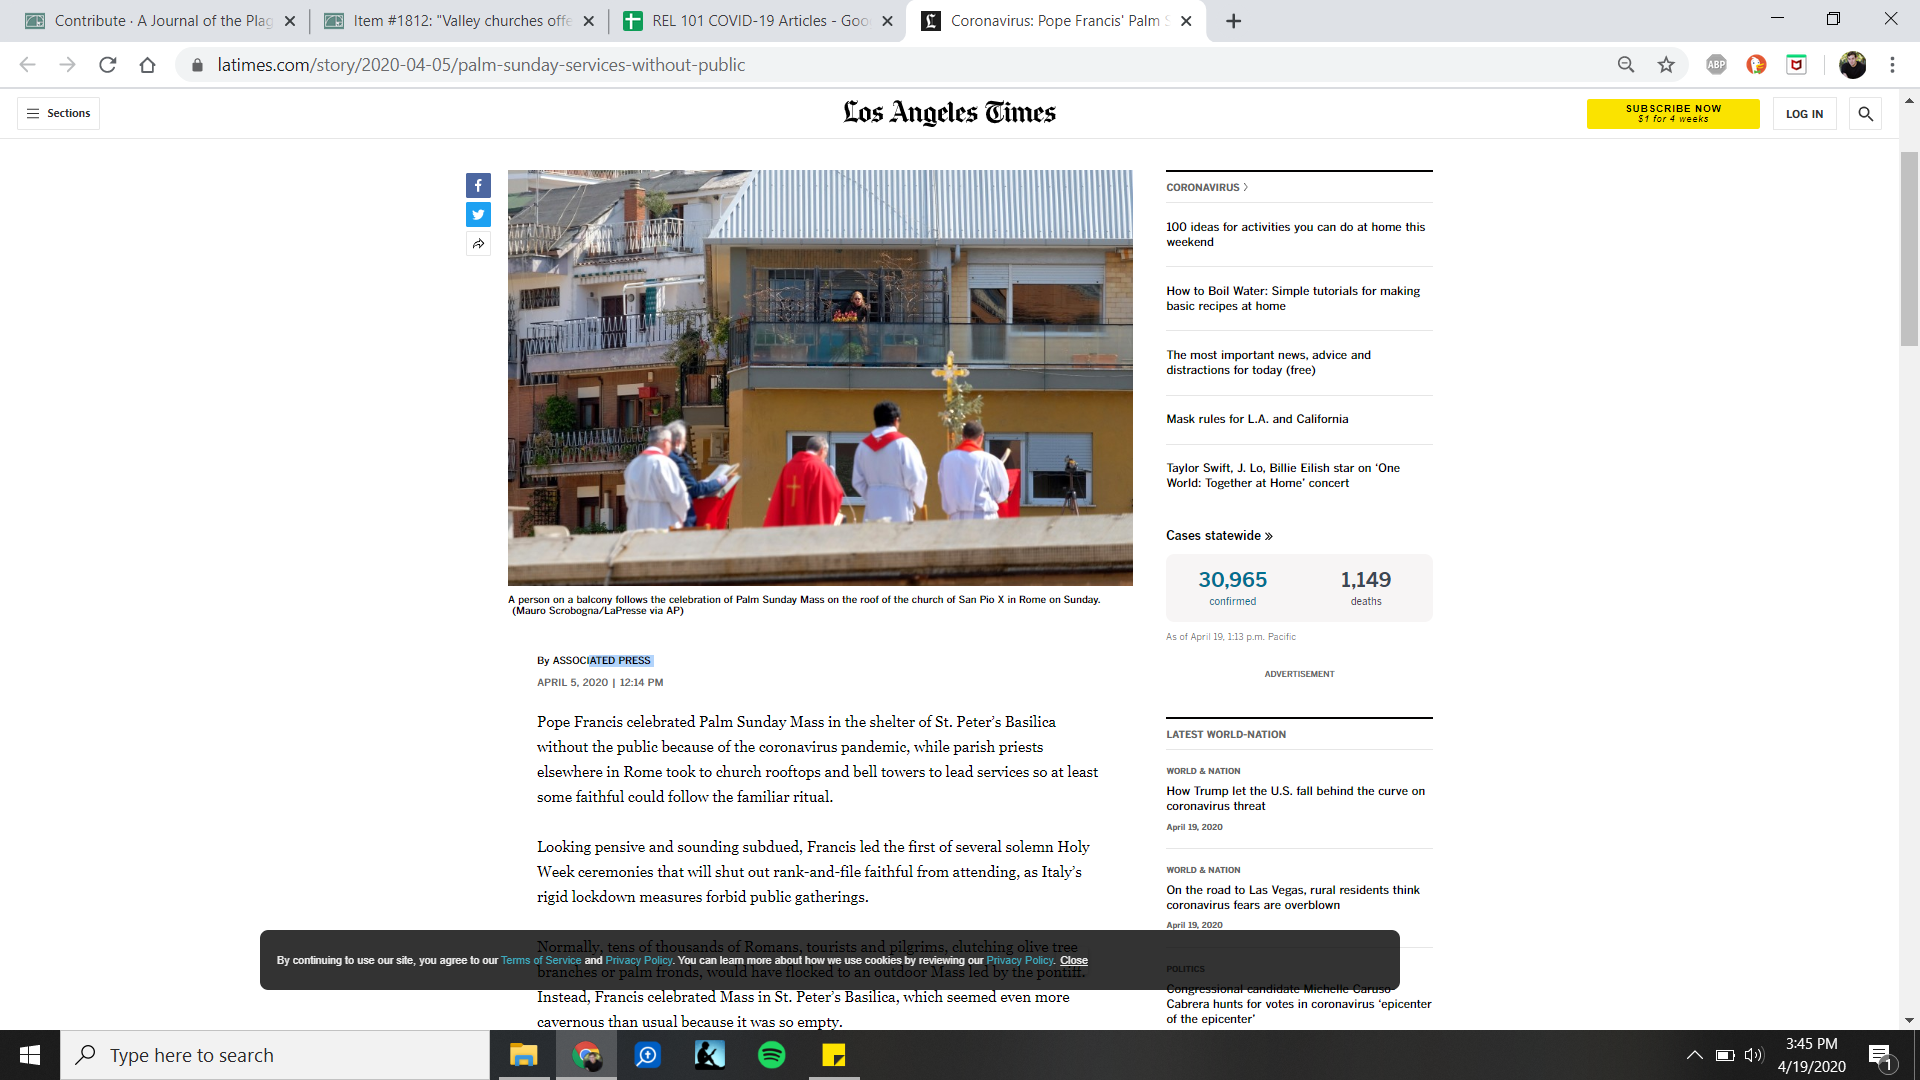Click the page vertical scrollbar
Image resolution: width=1920 pixels, height=1080 pixels.
(x=1909, y=250)
